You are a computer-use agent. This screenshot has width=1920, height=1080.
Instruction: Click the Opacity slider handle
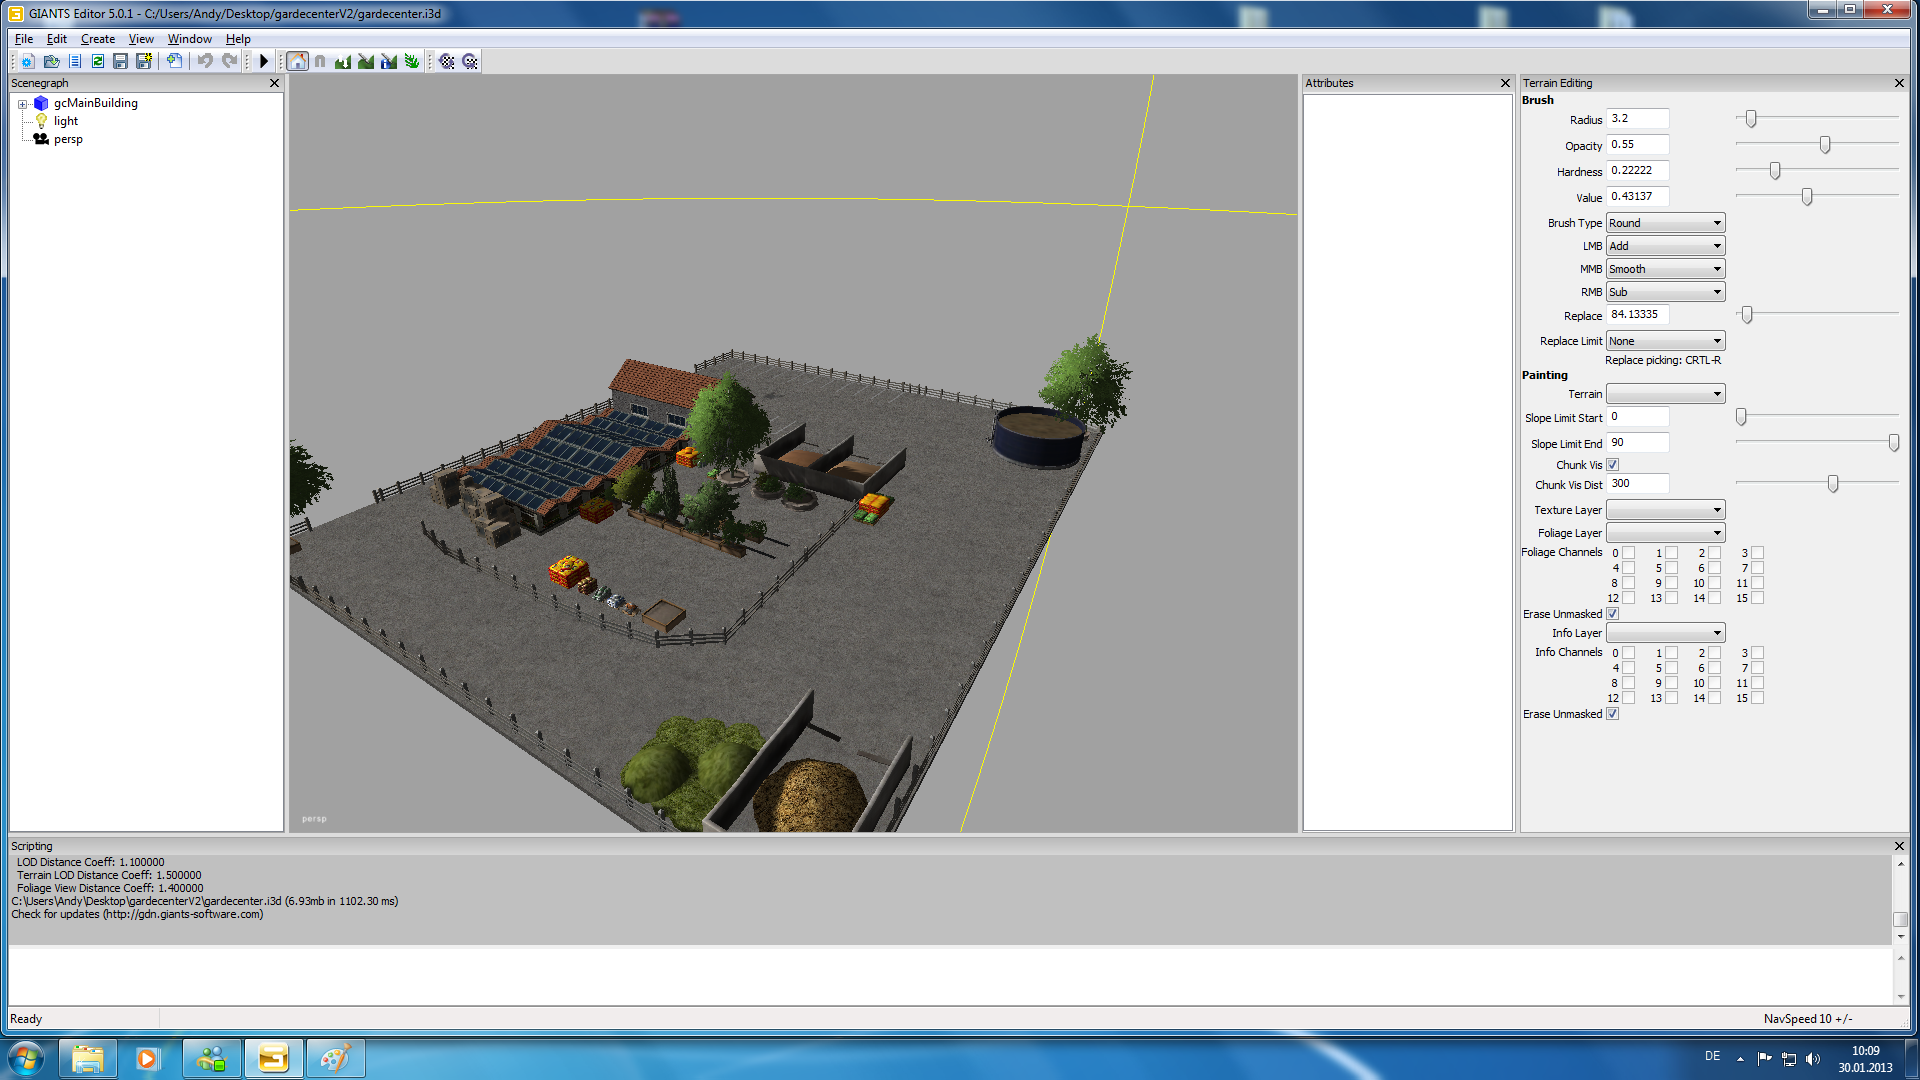1825,145
